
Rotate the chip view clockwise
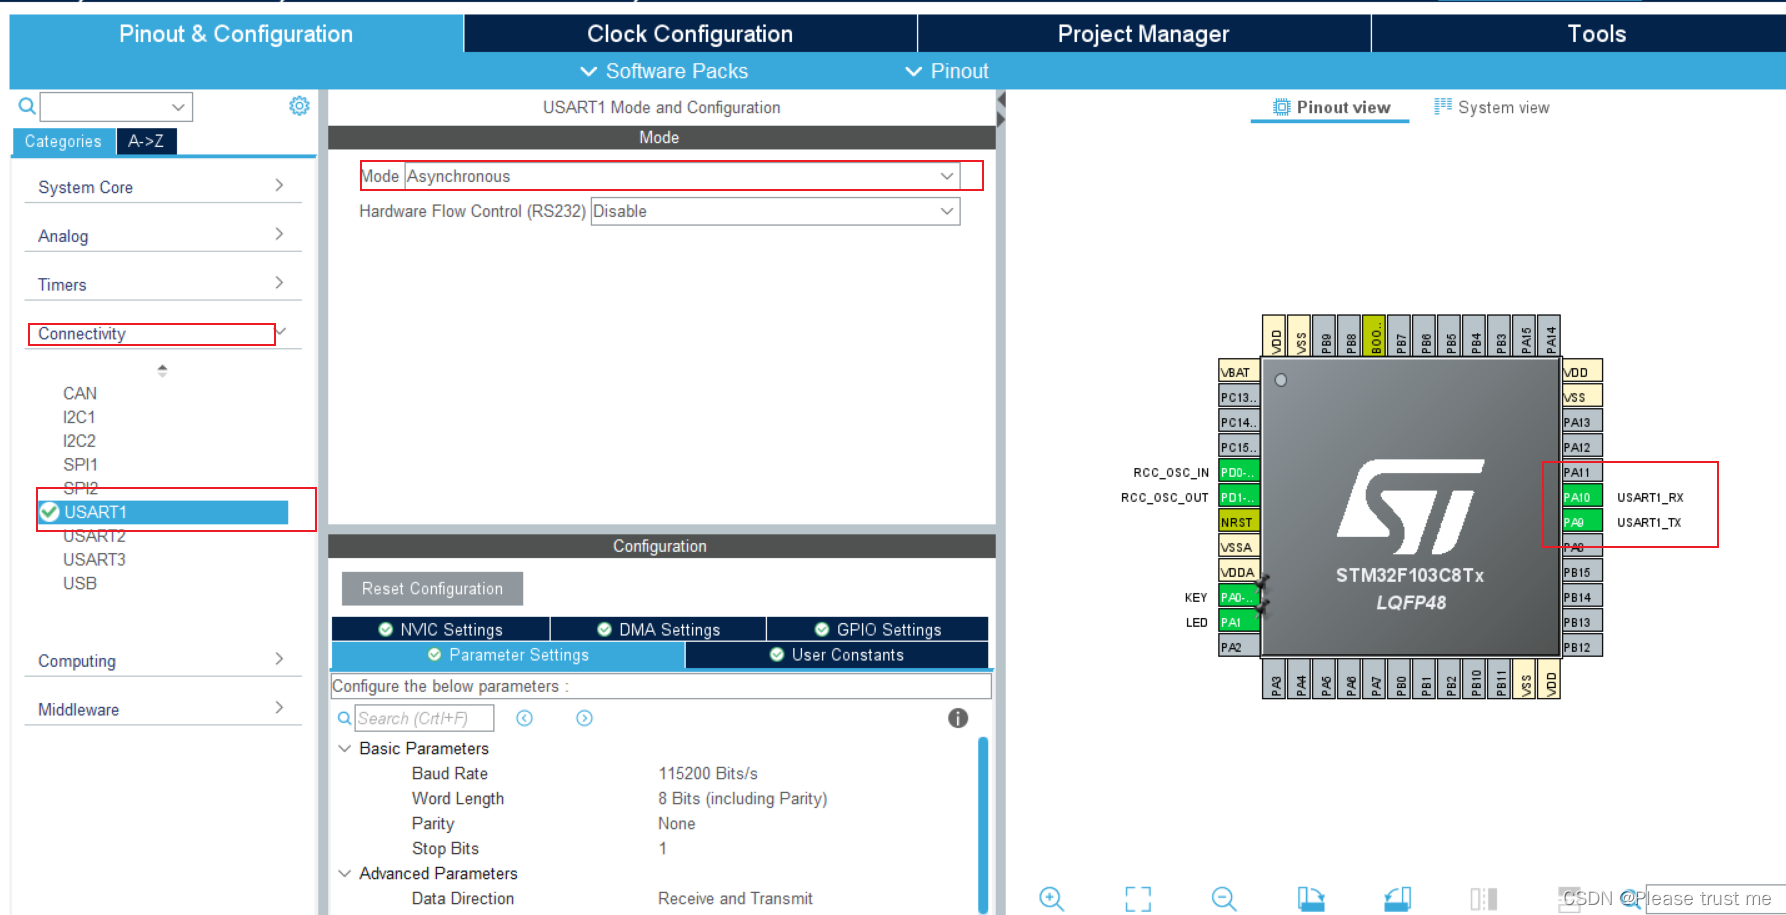pos(1310,898)
